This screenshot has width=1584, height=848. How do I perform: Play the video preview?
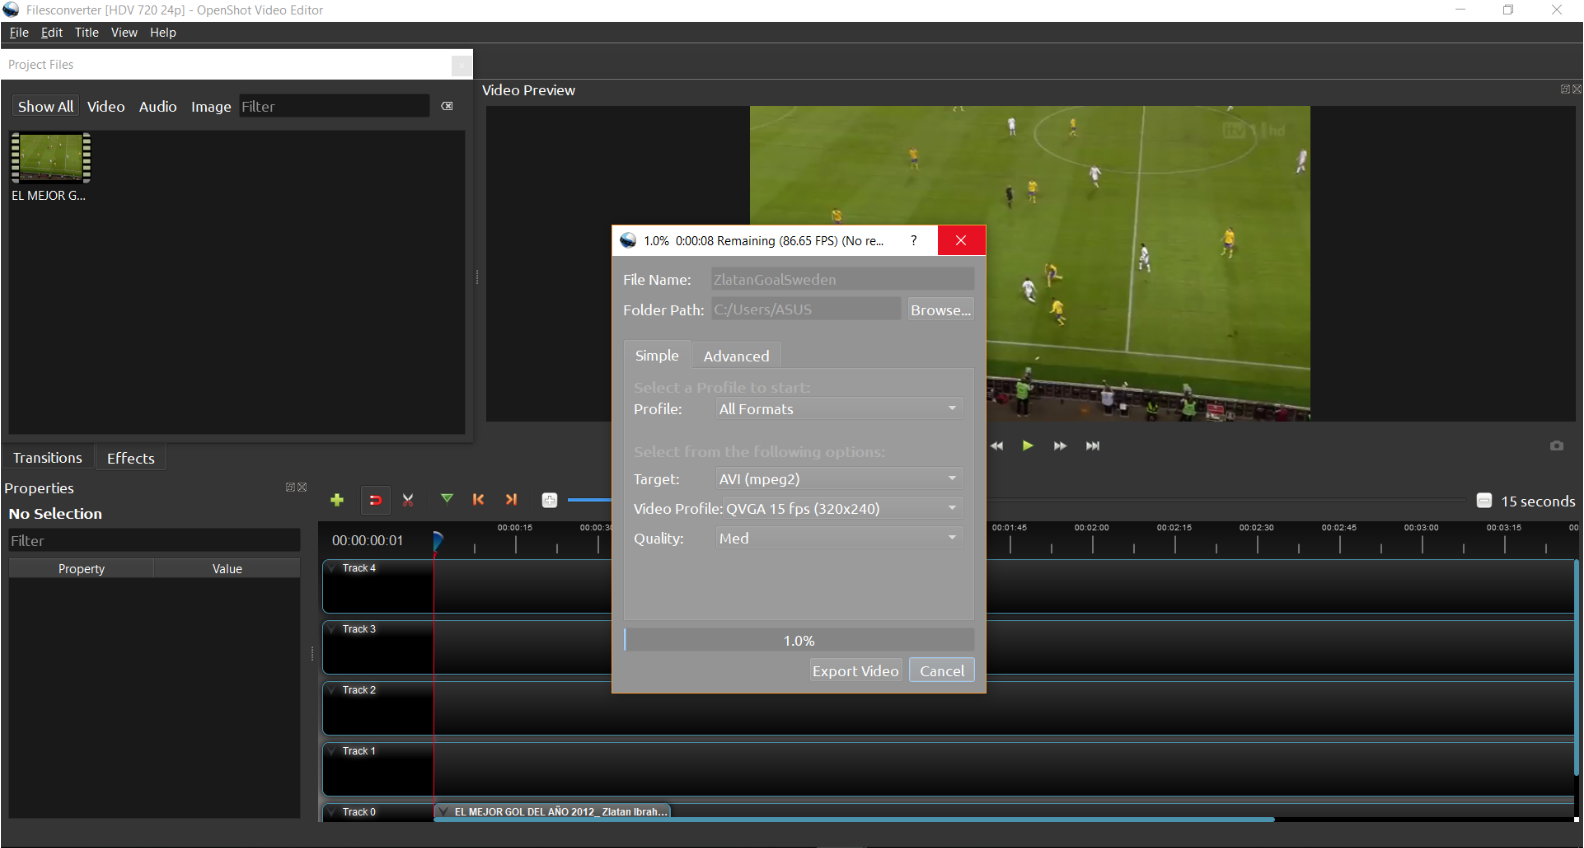point(1028,446)
